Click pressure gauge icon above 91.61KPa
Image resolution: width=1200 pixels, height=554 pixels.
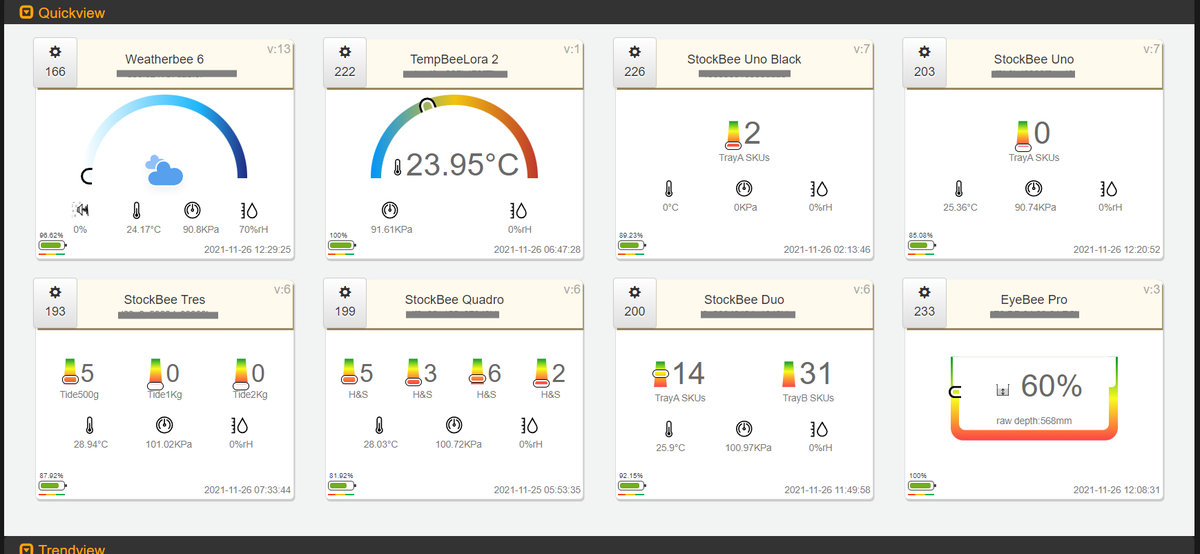[390, 210]
